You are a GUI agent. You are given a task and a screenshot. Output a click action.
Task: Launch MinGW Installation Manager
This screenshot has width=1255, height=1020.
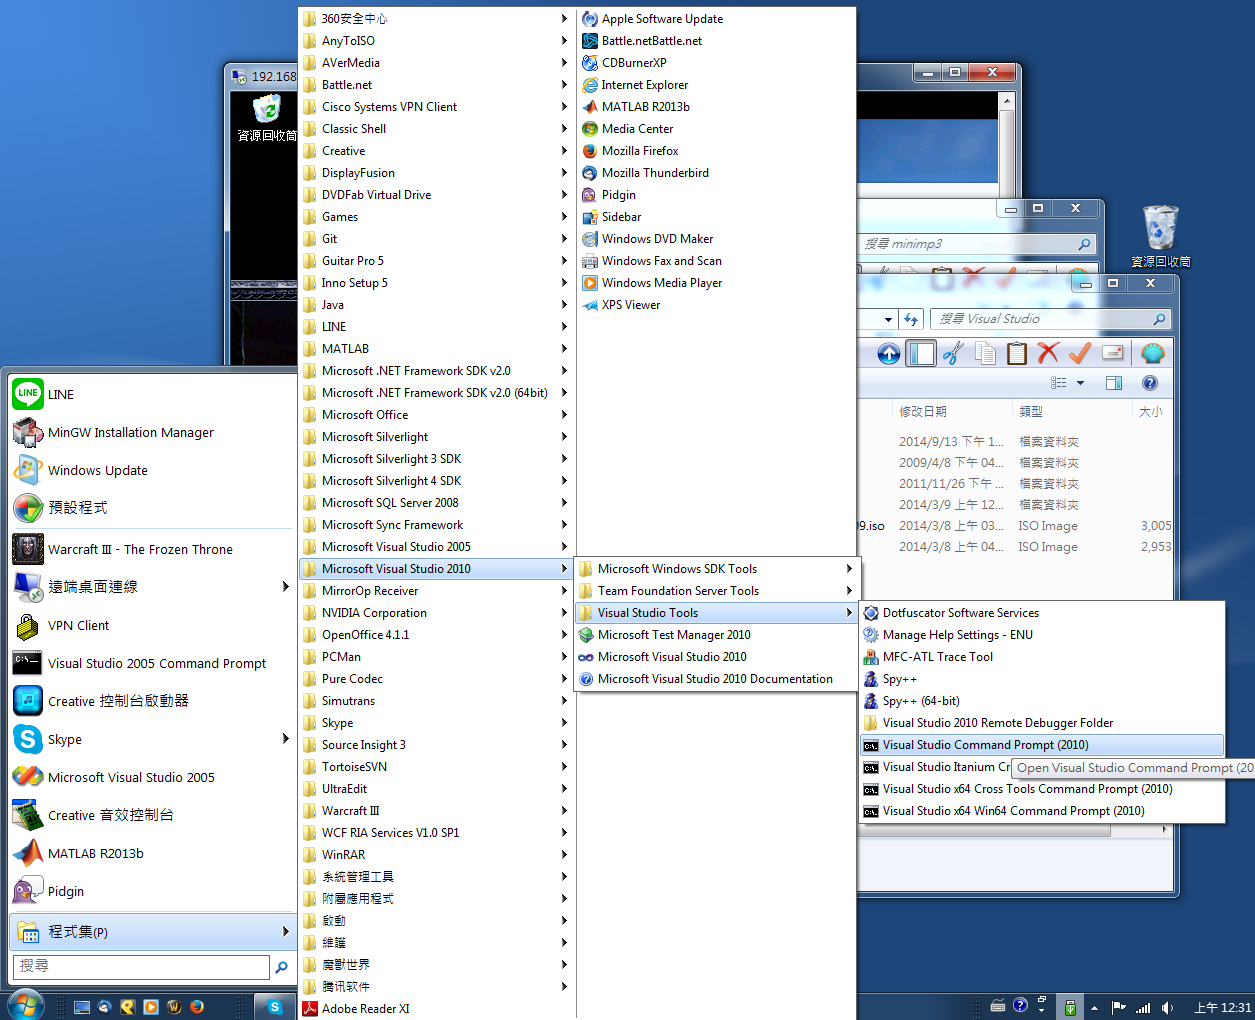150,432
